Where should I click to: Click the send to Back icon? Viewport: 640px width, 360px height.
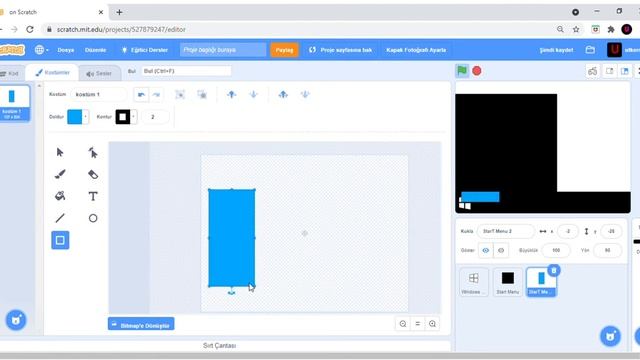(305, 95)
